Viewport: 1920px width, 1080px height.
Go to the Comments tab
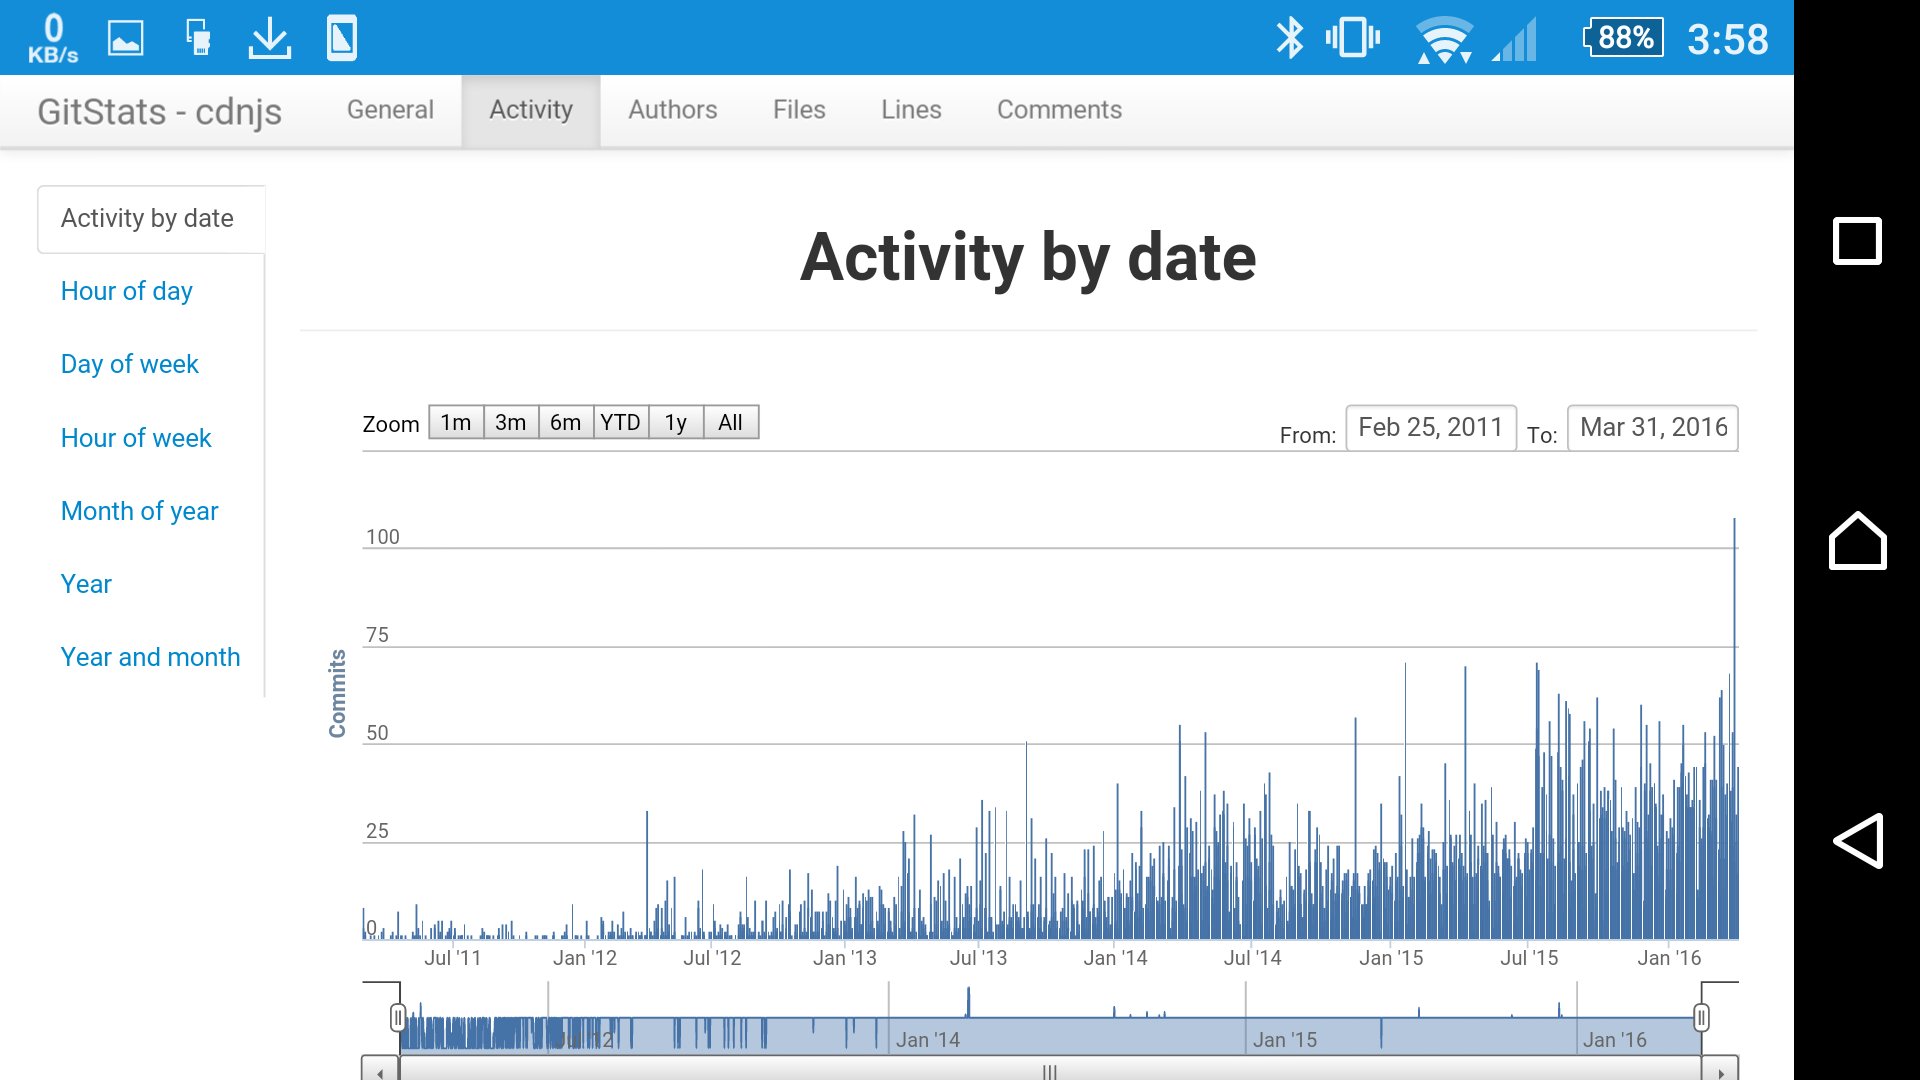1059,110
